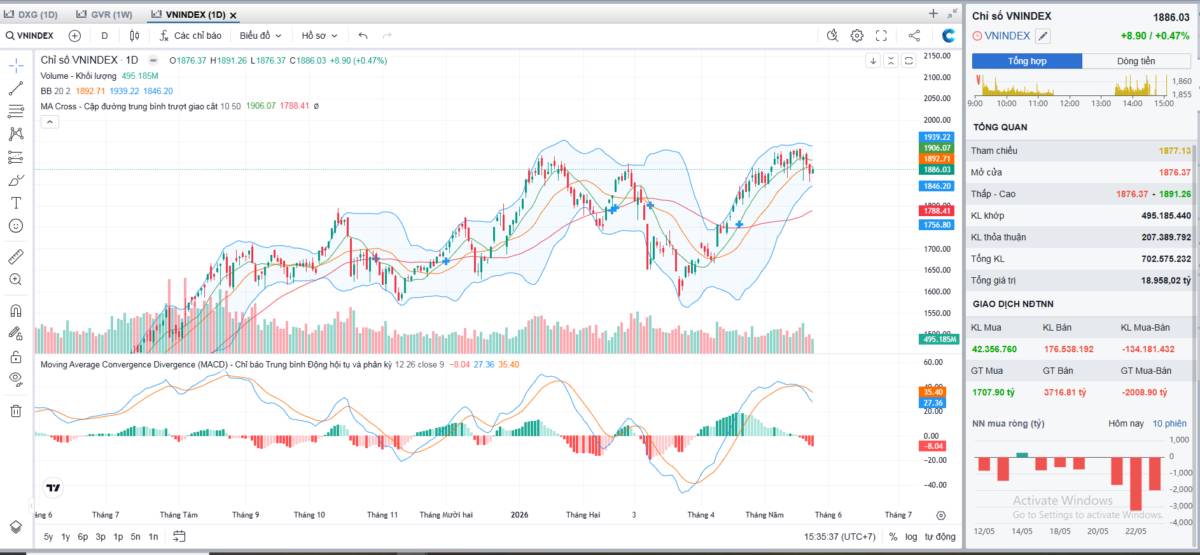Click the MA Cross indicator legend
The image size is (1200, 555).
click(129, 105)
